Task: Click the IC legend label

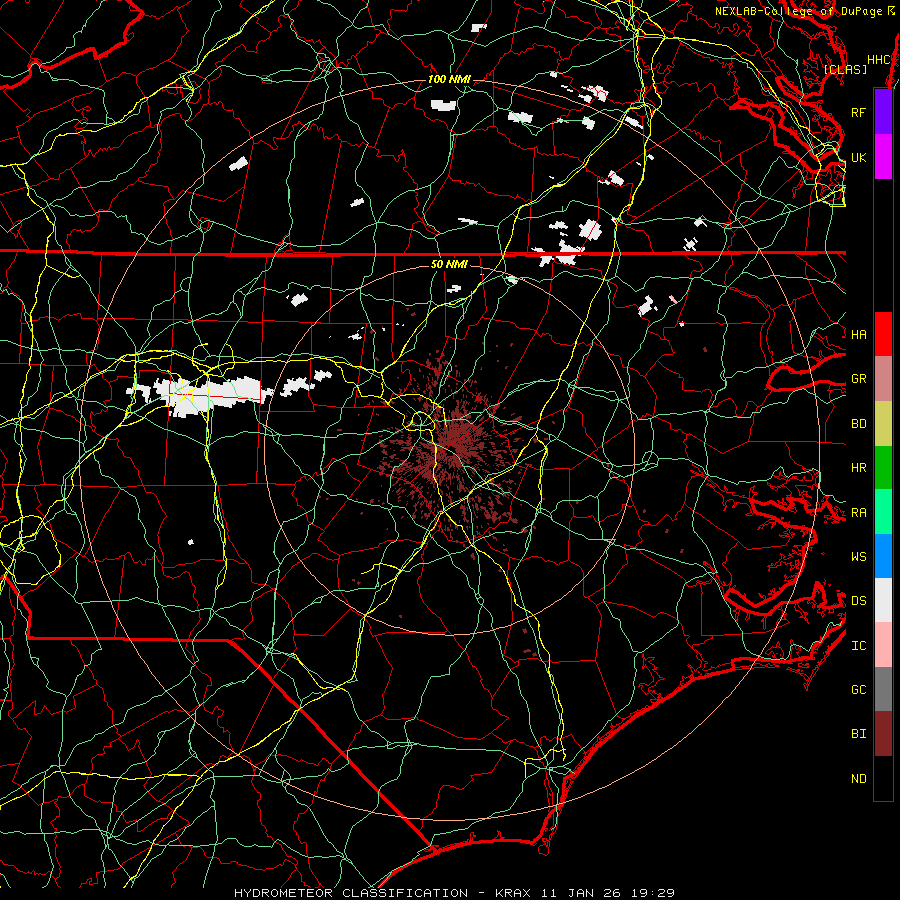Action: [858, 646]
